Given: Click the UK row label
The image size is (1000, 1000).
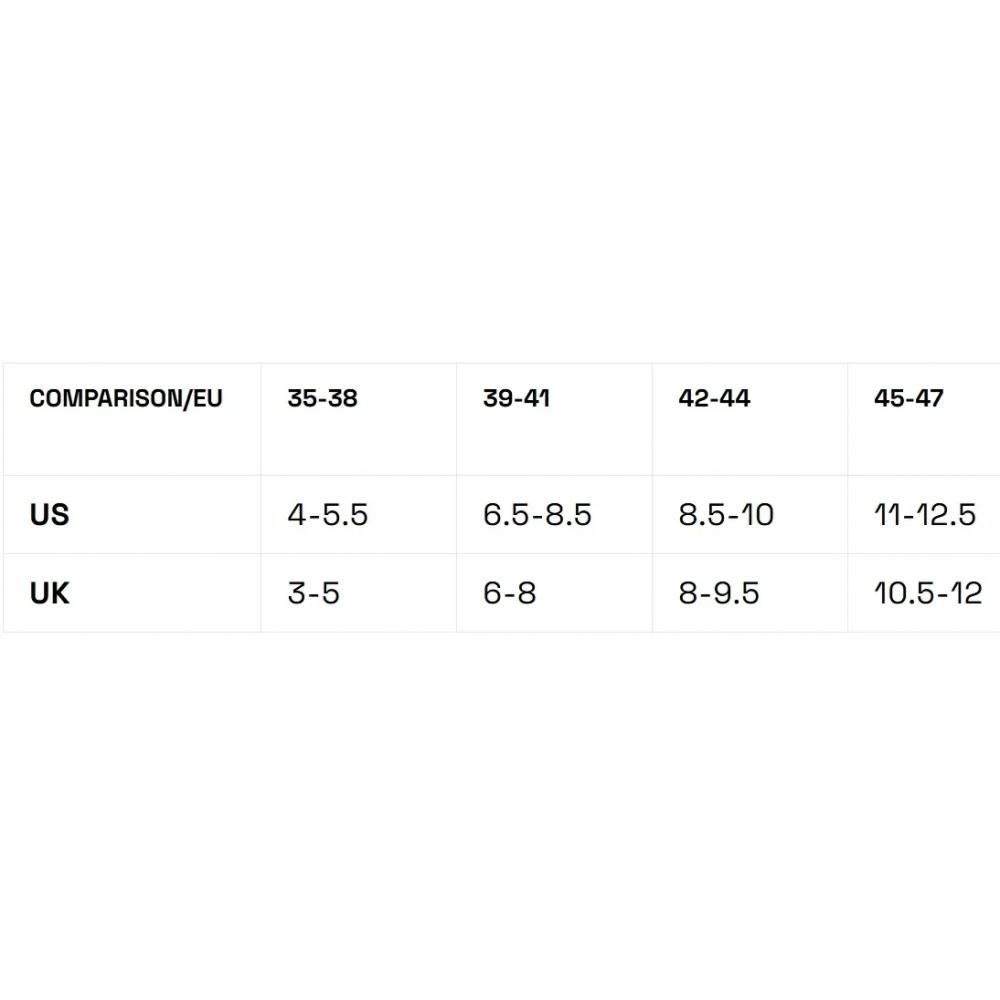Looking at the screenshot, I should coord(50,593).
